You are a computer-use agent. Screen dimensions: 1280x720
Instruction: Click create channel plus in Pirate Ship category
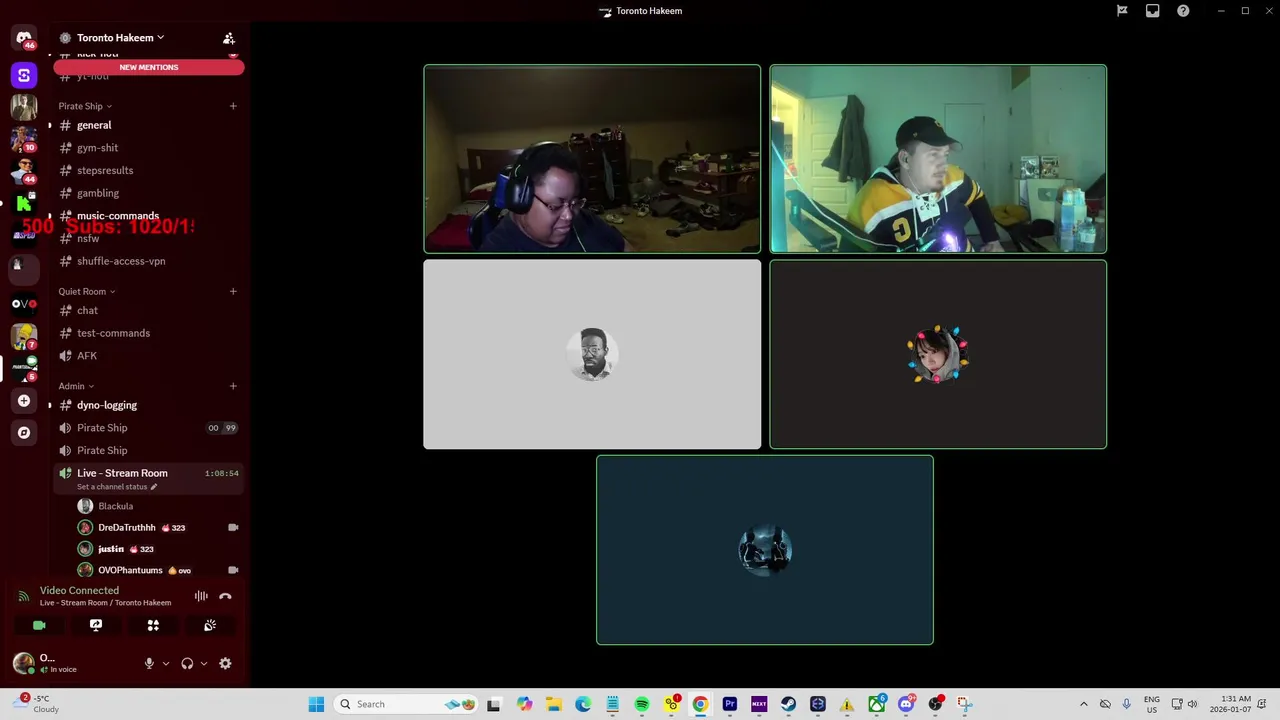coord(233,106)
